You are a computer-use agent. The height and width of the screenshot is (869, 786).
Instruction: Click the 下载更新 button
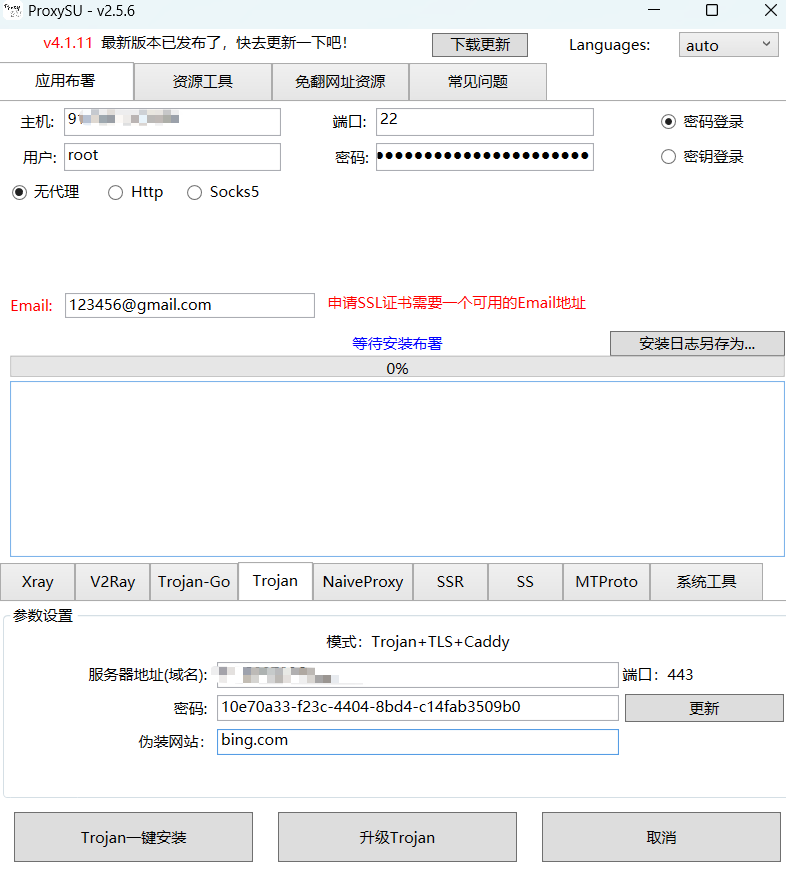click(480, 45)
